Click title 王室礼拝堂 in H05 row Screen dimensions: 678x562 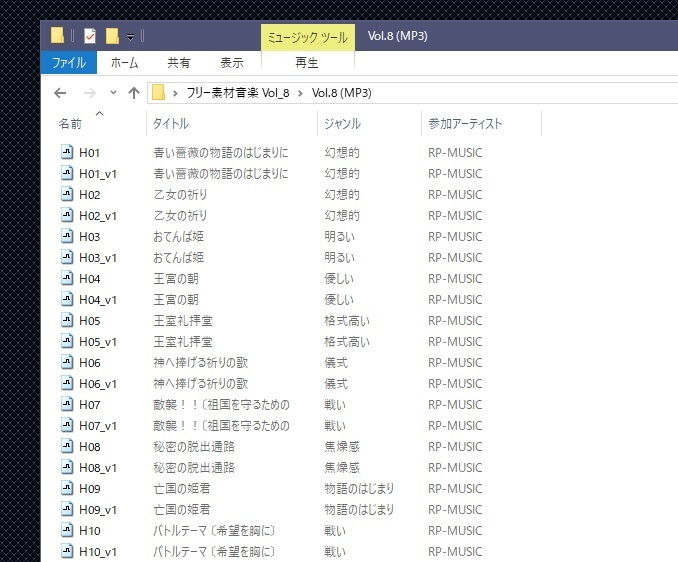click(183, 321)
